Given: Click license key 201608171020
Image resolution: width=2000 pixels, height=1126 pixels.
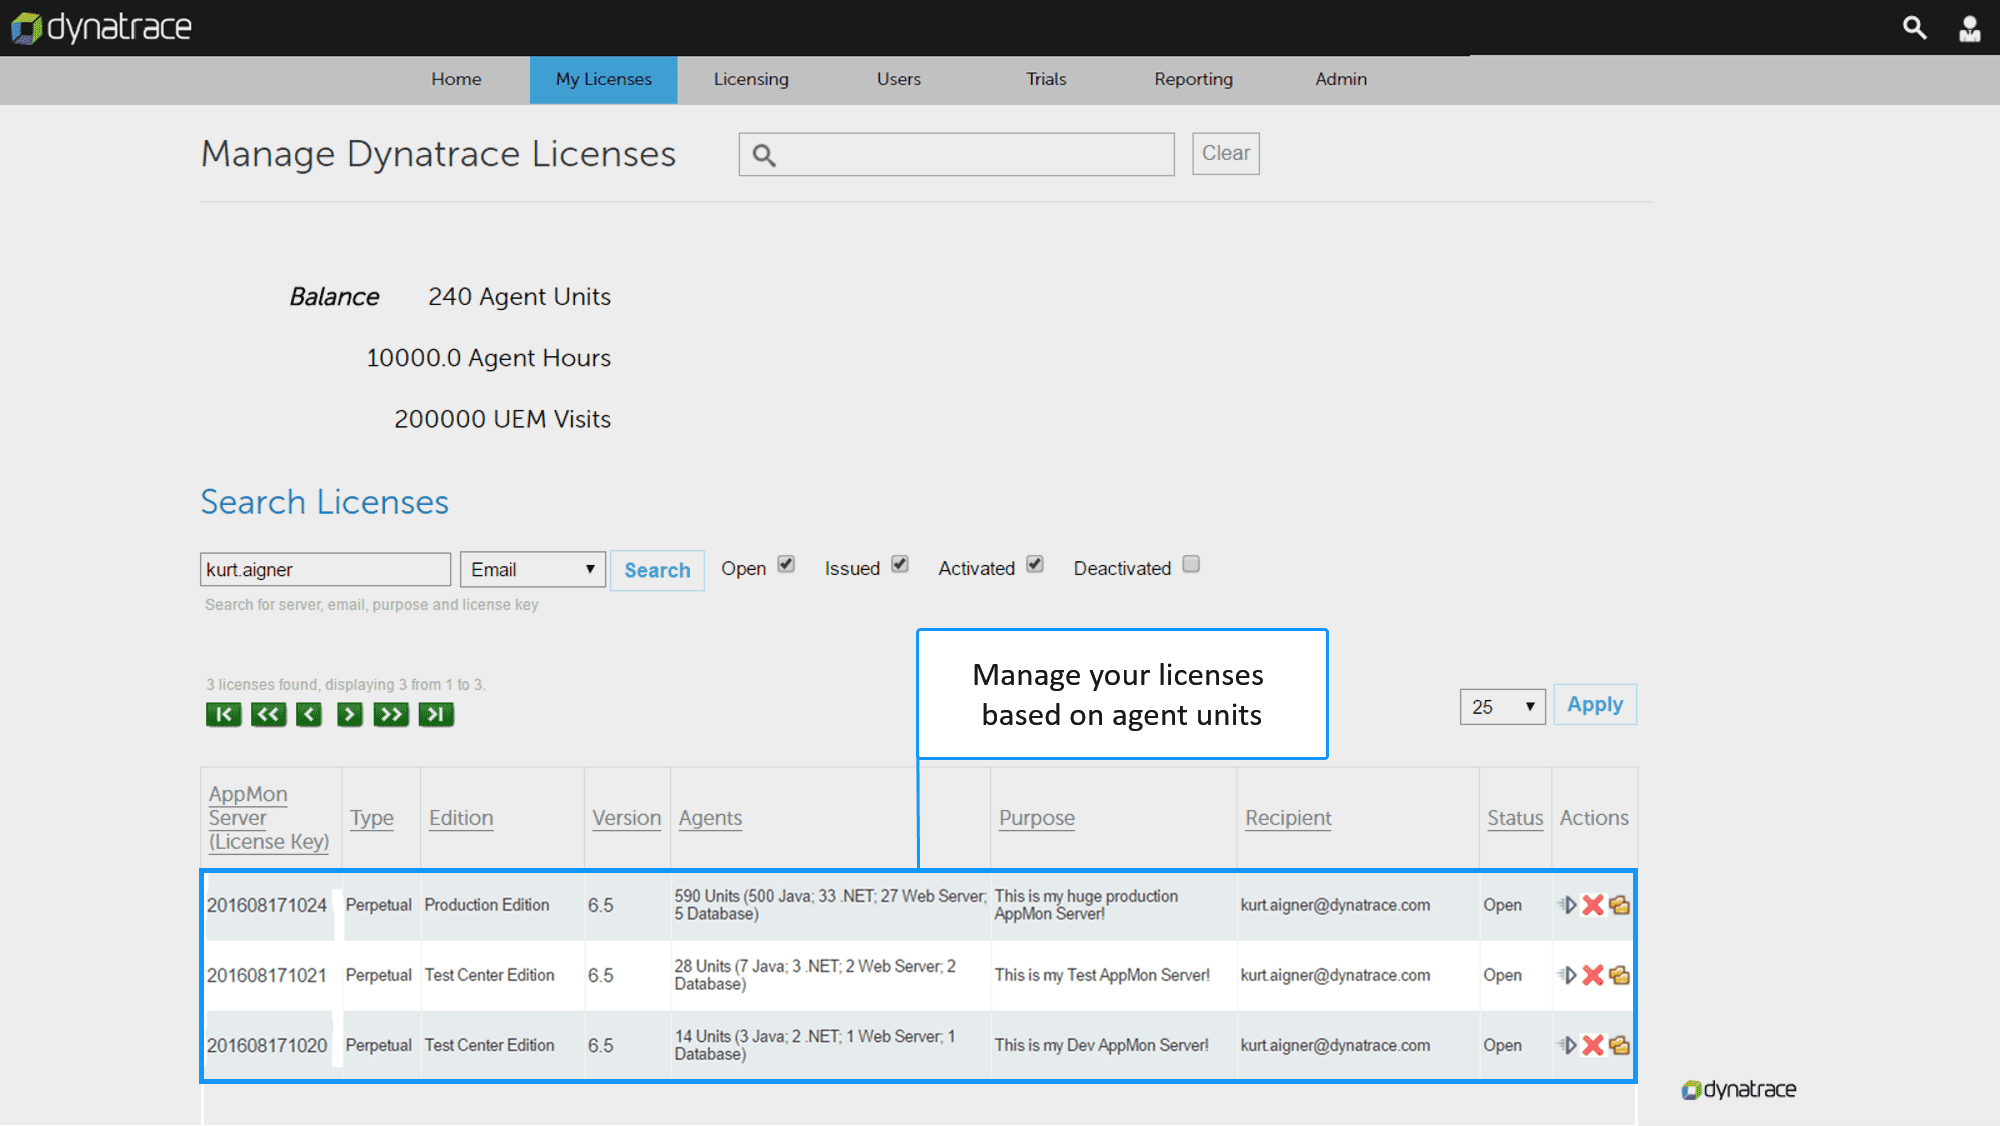Looking at the screenshot, I should coord(267,1045).
